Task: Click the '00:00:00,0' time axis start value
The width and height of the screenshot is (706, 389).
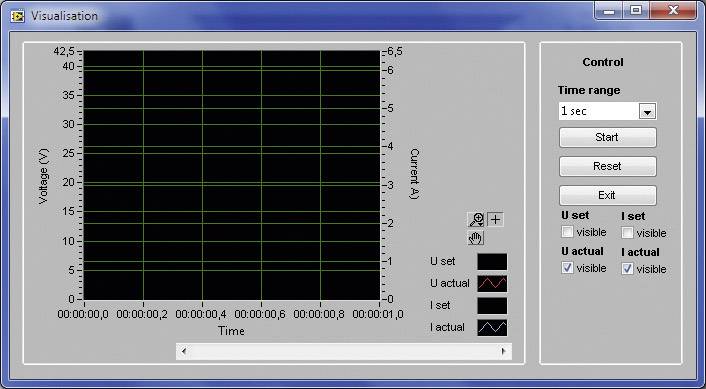Action: (x=83, y=314)
